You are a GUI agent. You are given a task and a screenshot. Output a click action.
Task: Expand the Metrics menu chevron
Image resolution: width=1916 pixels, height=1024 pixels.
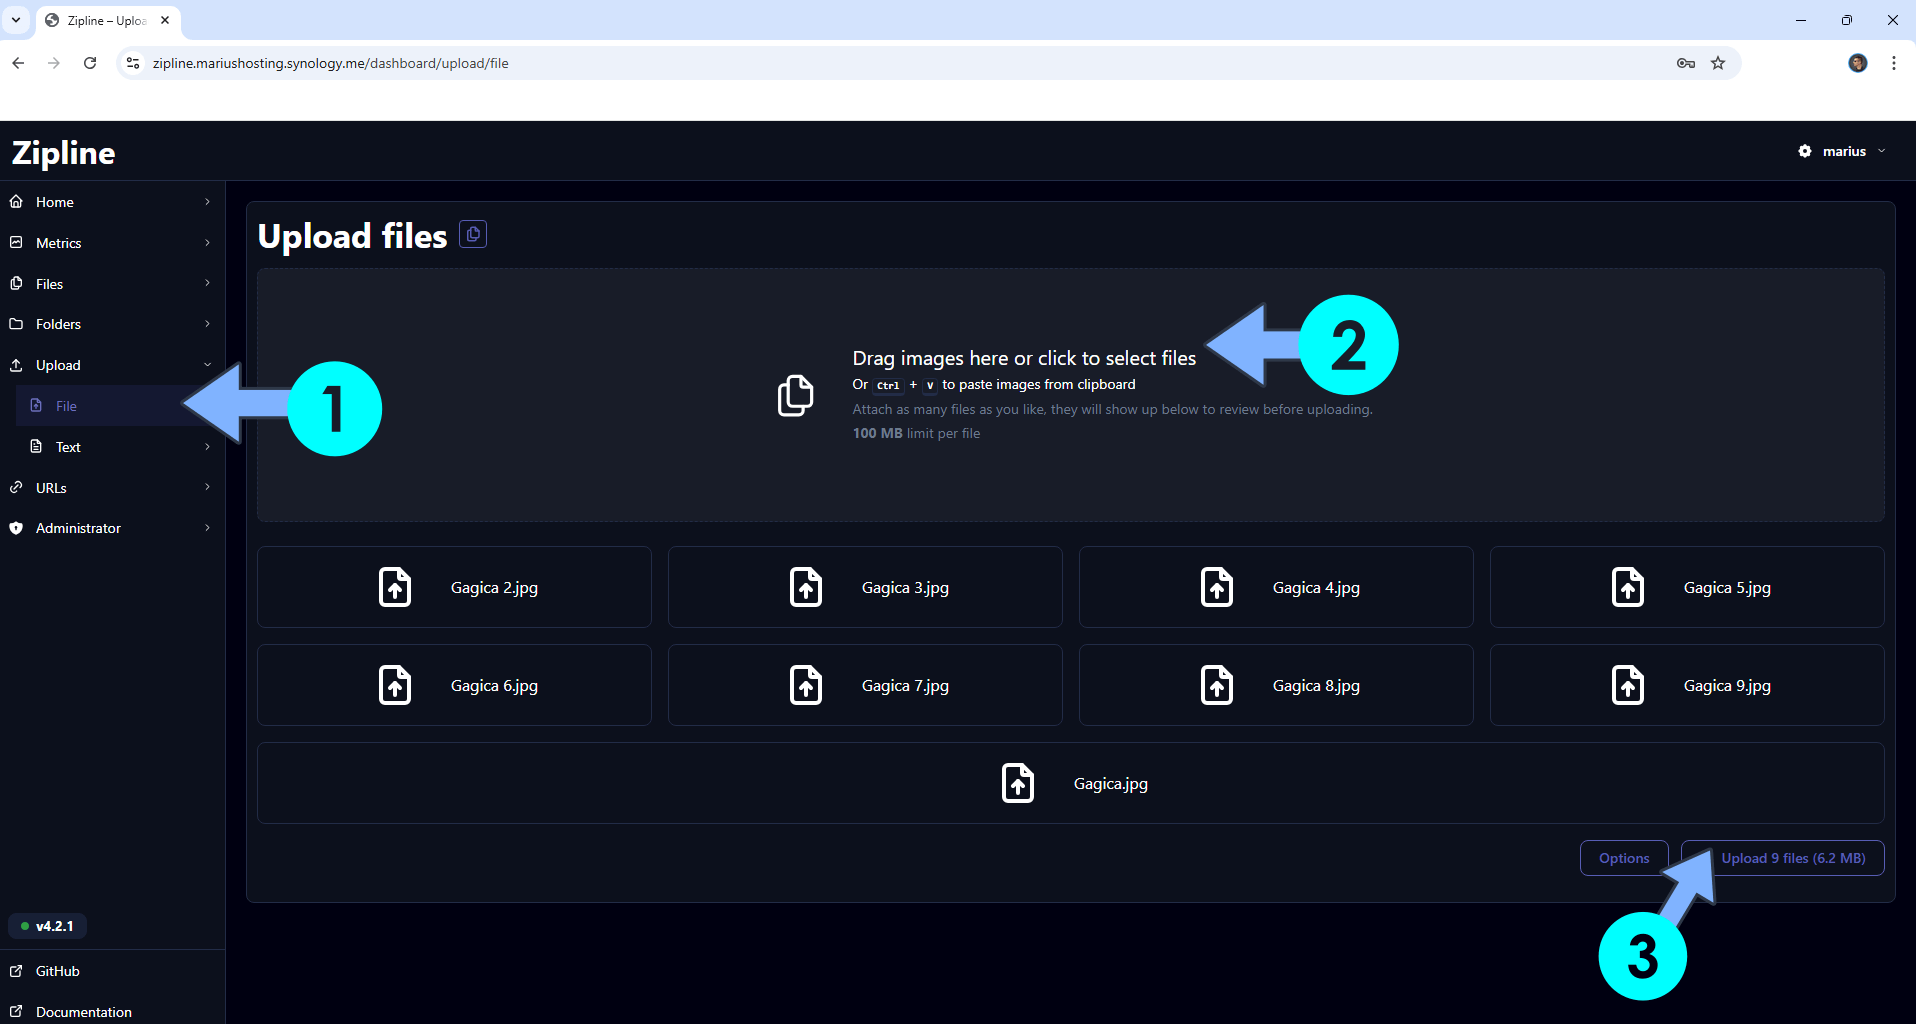(207, 243)
